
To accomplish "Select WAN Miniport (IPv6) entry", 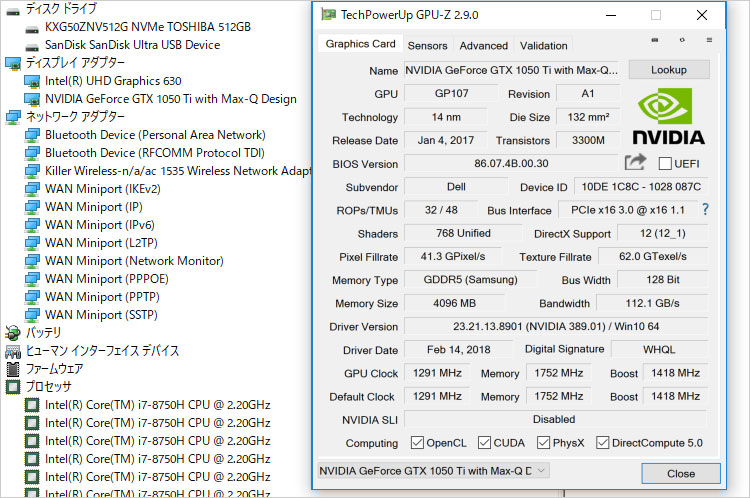I will click(99, 225).
